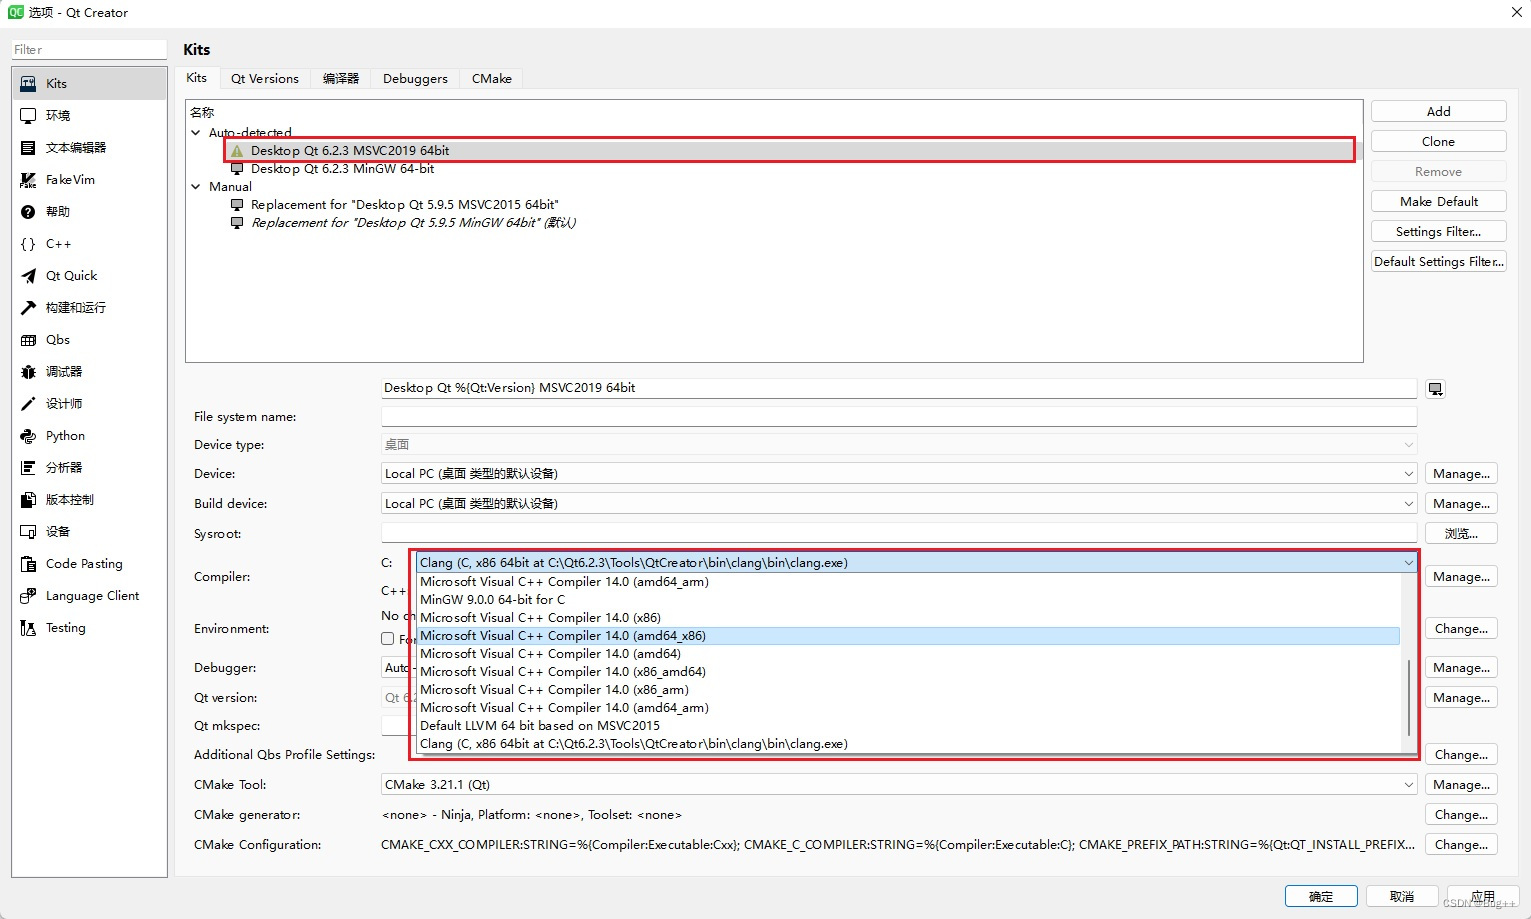
Task: Switch to the 编译器 compilers tab
Action: (x=341, y=79)
